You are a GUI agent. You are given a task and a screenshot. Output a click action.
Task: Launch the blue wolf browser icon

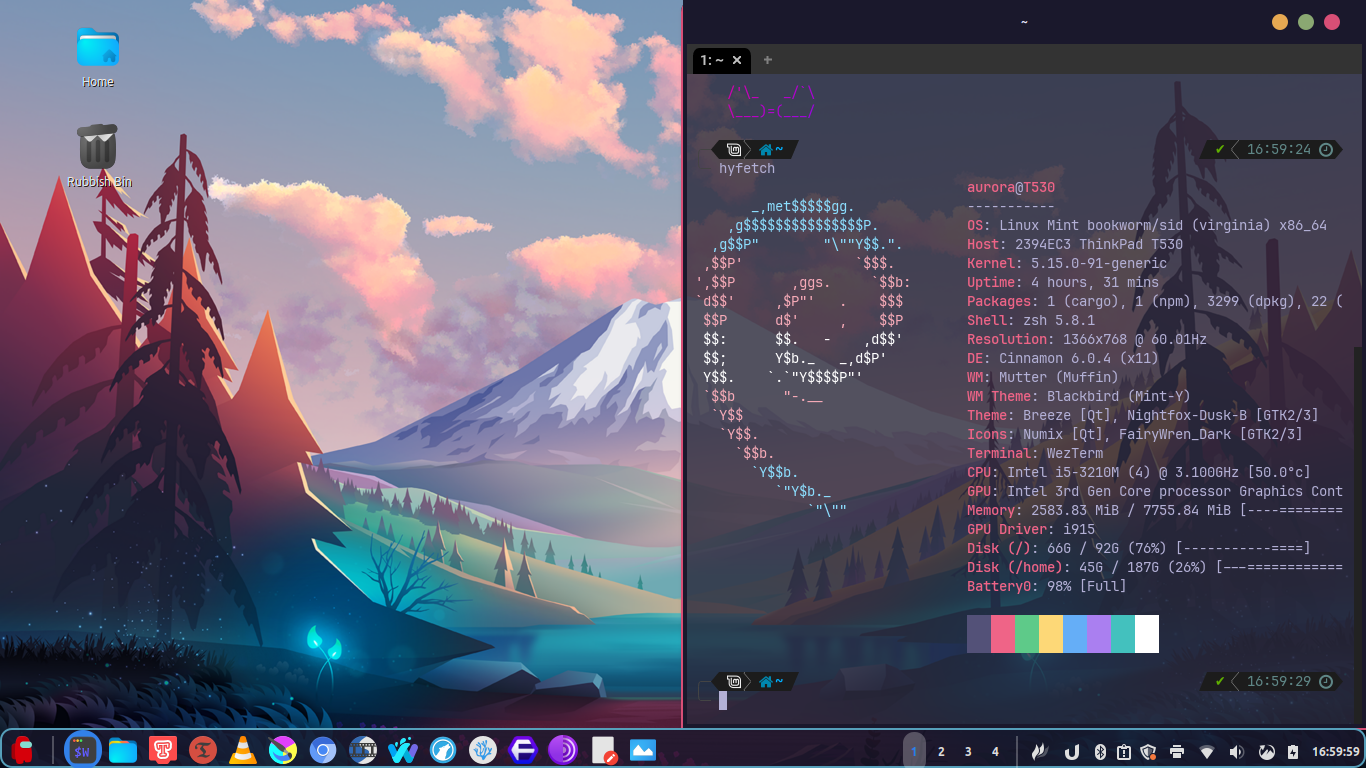(x=443, y=749)
